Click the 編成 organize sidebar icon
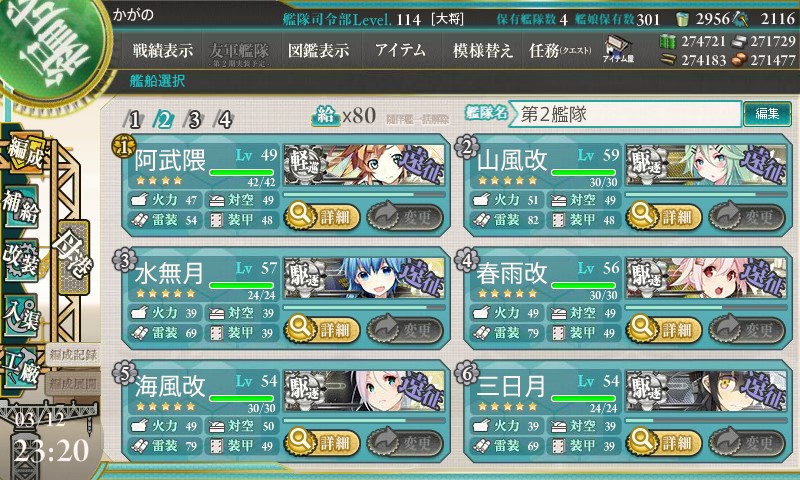The width and height of the screenshot is (800, 480). [26, 154]
